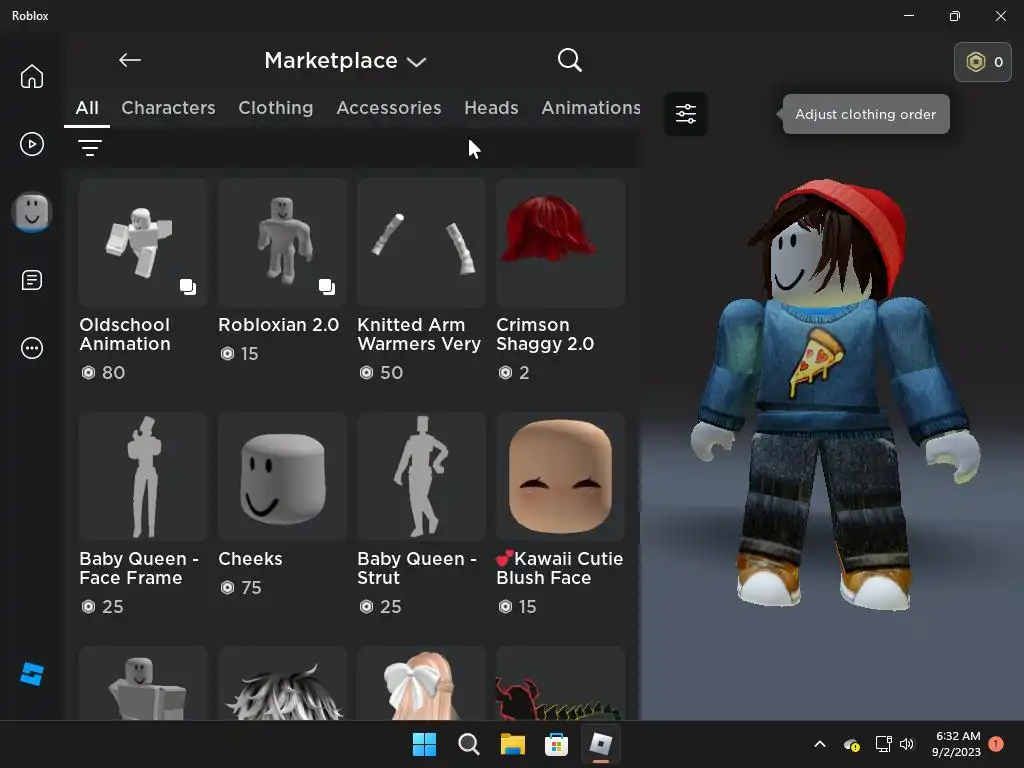Open the Marketplace search magnifier
Screen dimensions: 1024x768
click(569, 60)
